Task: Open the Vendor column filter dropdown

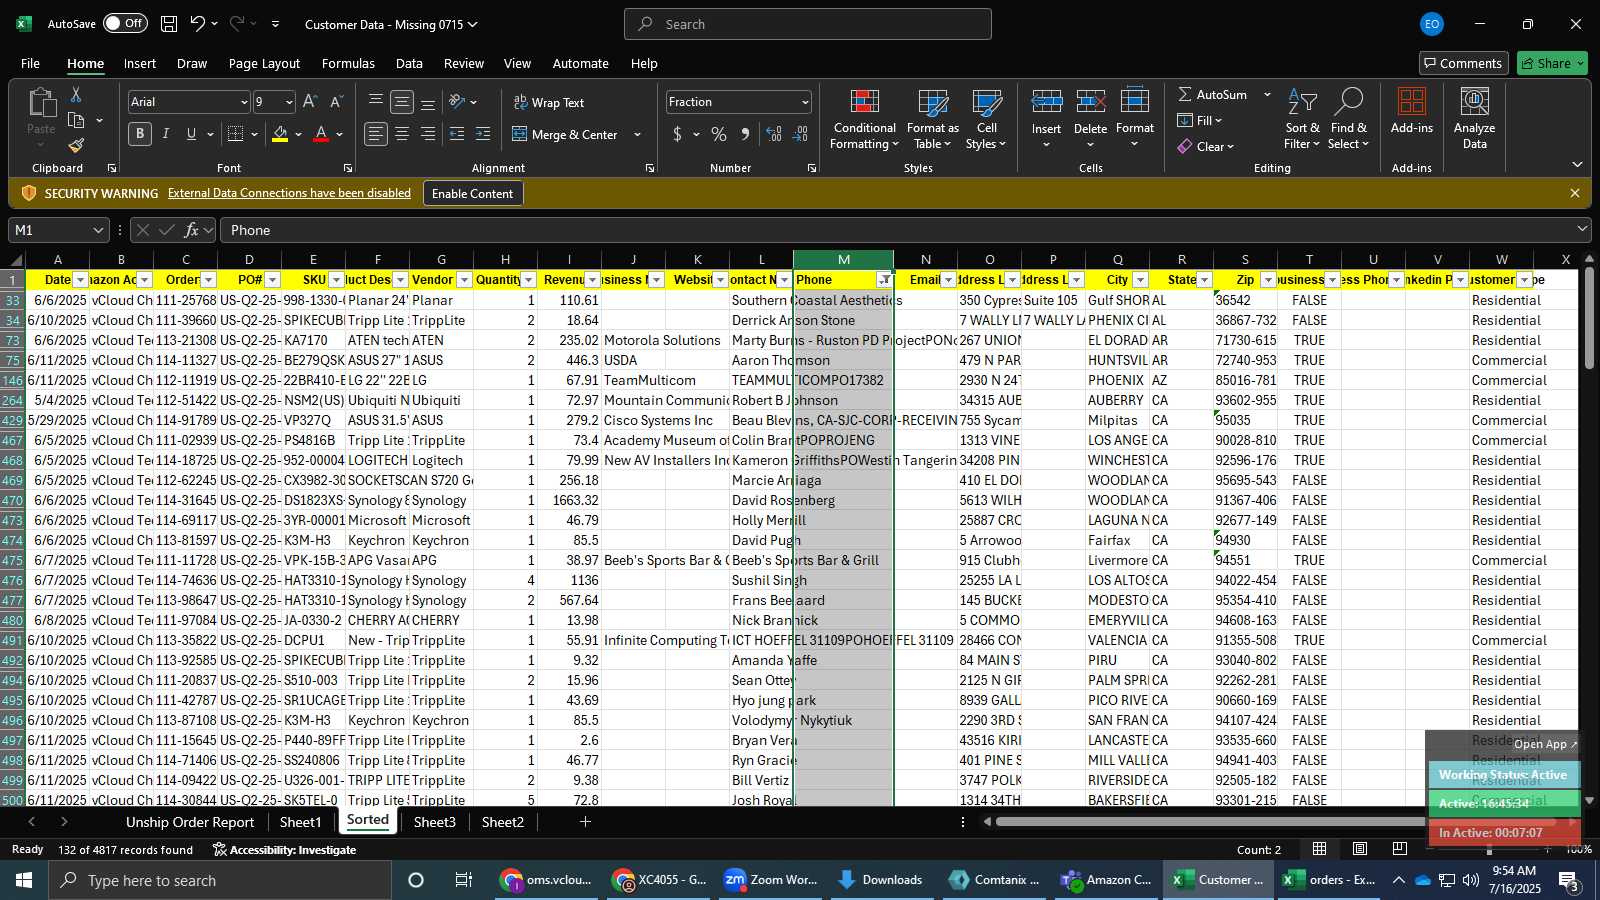Action: pyautogui.click(x=464, y=280)
